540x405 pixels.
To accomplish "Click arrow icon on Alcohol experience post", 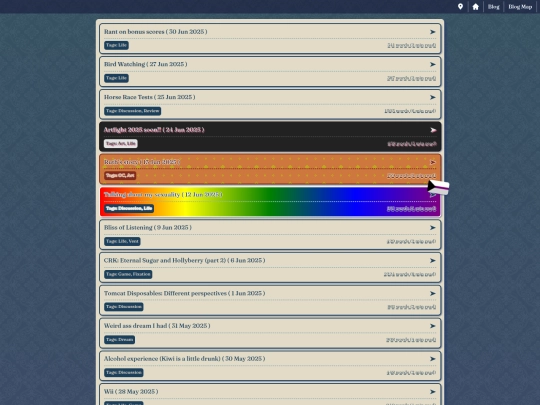I will coord(433,359).
